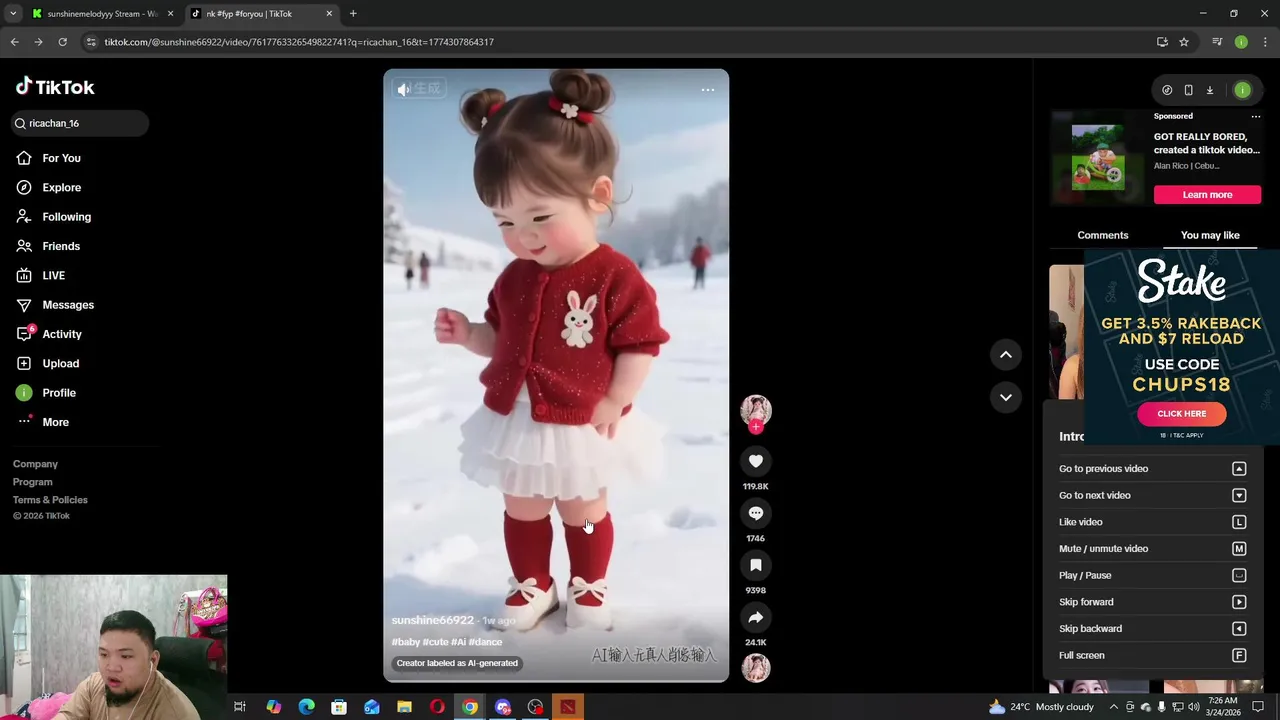Screen dimensions: 1280x720
Task: Go to next video with down arrow
Action: 1006,397
